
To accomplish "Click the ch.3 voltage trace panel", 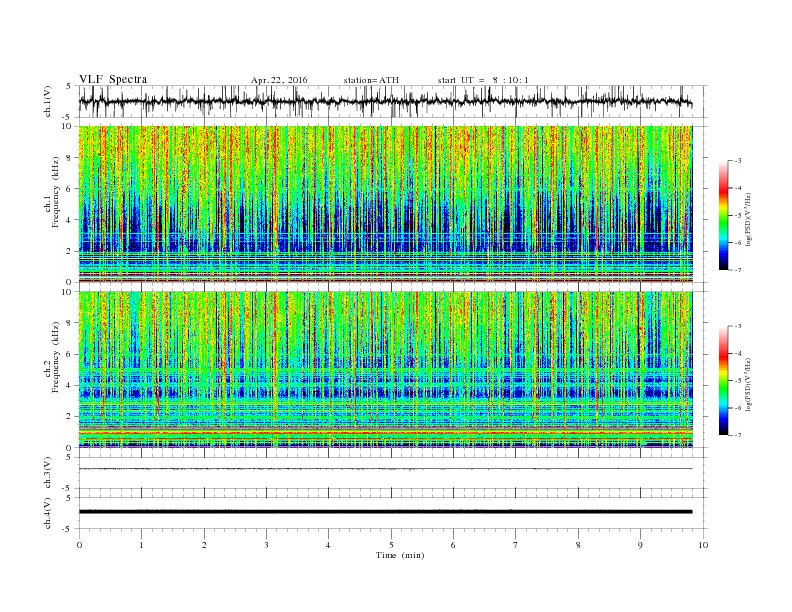I will click(393, 473).
